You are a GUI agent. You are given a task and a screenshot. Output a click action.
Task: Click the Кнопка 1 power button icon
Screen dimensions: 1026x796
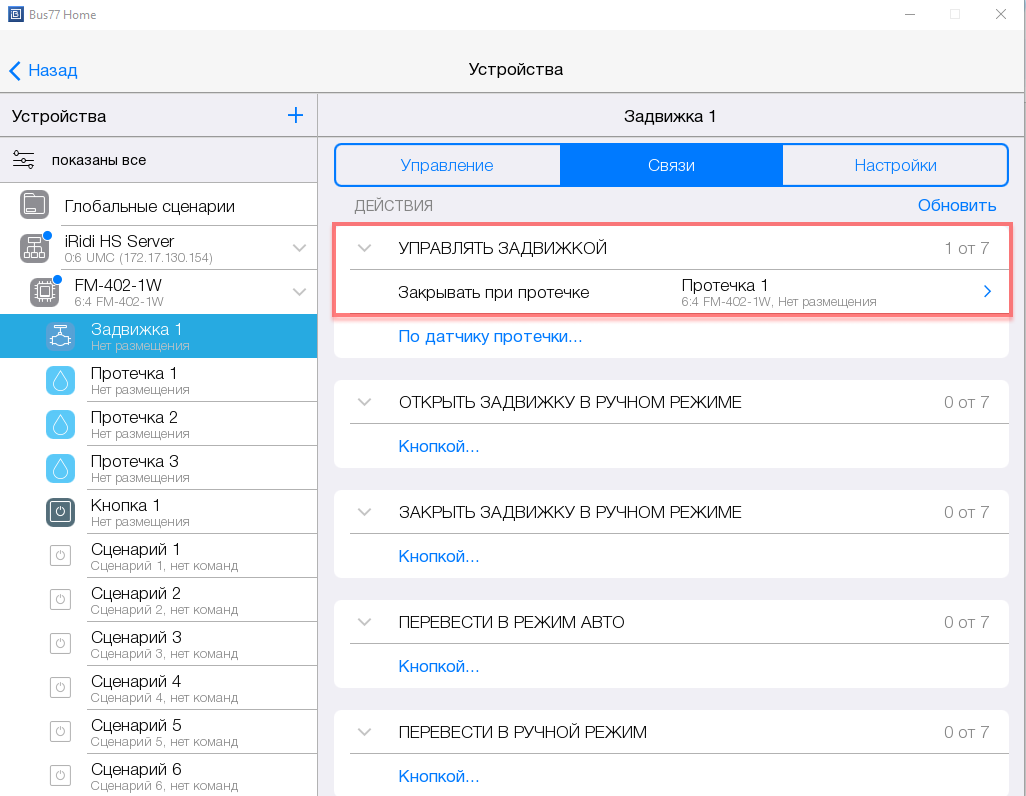pos(60,513)
